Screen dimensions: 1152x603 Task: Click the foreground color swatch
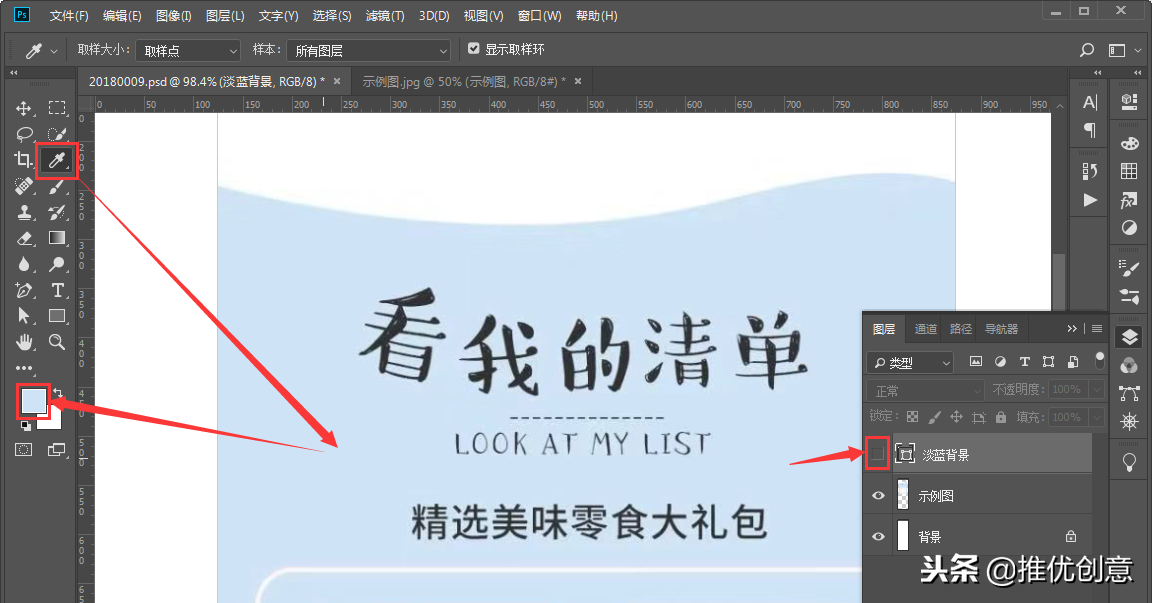(x=33, y=401)
